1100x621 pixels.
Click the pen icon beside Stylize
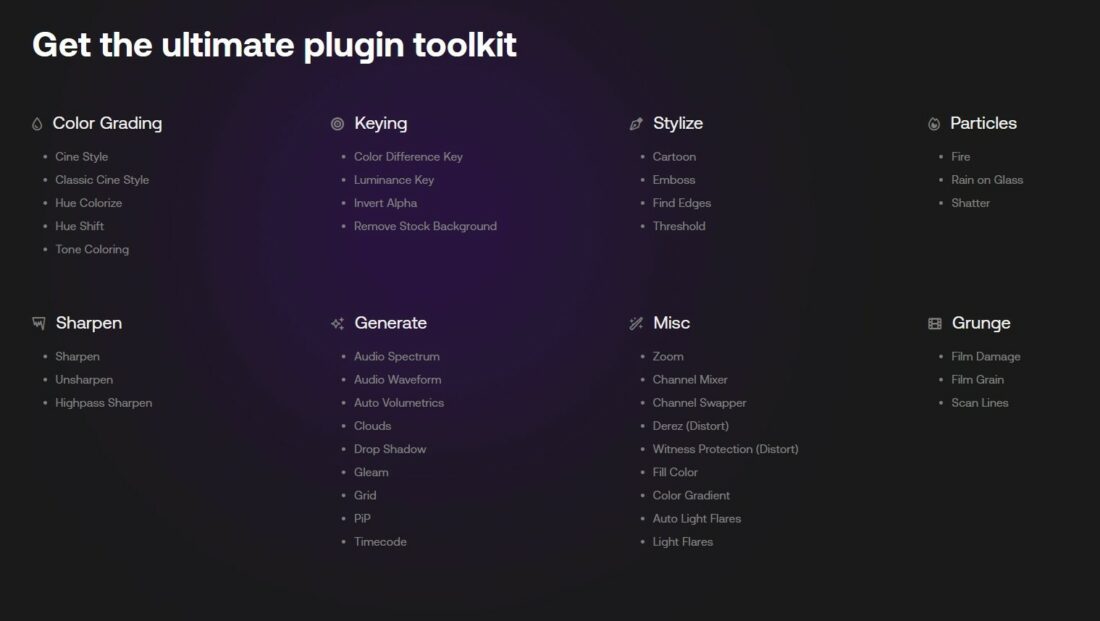[636, 124]
